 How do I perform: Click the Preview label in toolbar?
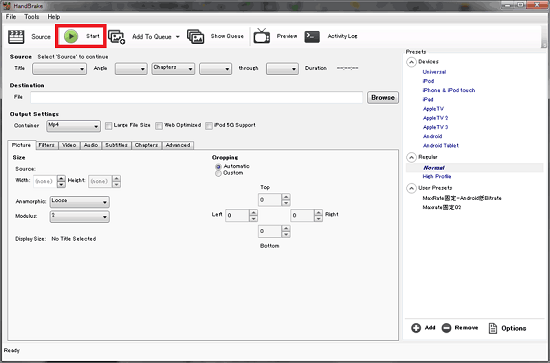coord(287,36)
